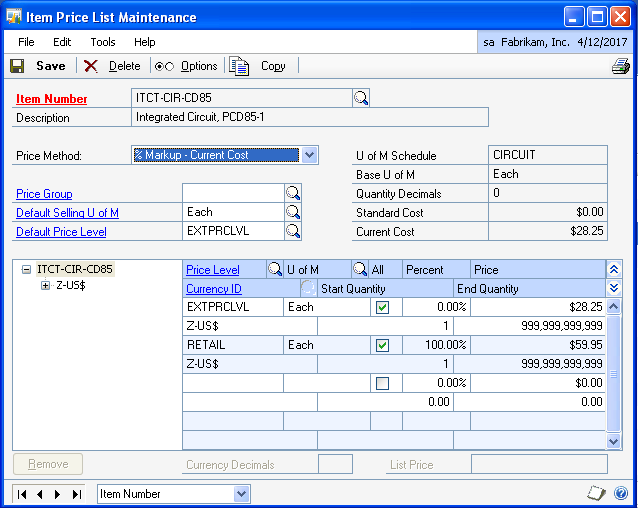Click the Save floppy disk icon
Image resolution: width=638 pixels, height=508 pixels.
click(17, 66)
